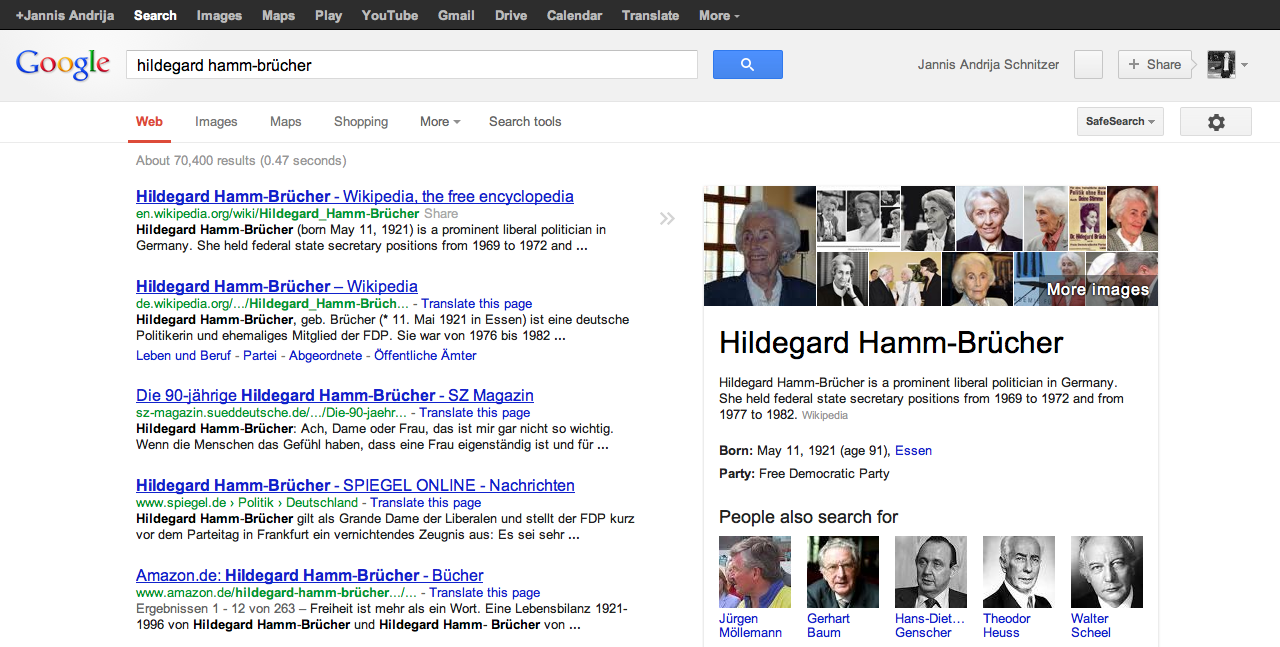Open Calendar in the top bar
The image size is (1280, 647).
[575, 15]
